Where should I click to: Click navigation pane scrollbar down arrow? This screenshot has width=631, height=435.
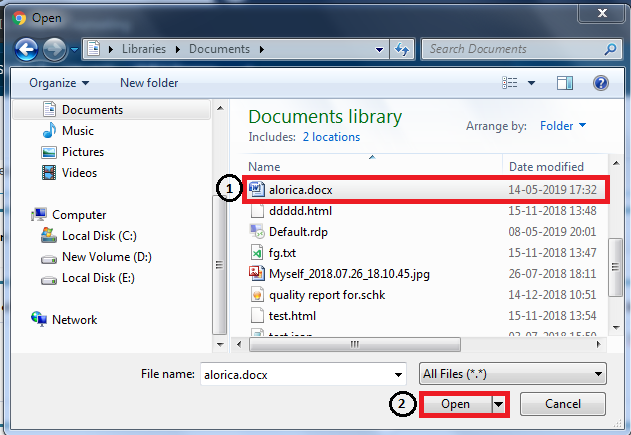(x=220, y=344)
